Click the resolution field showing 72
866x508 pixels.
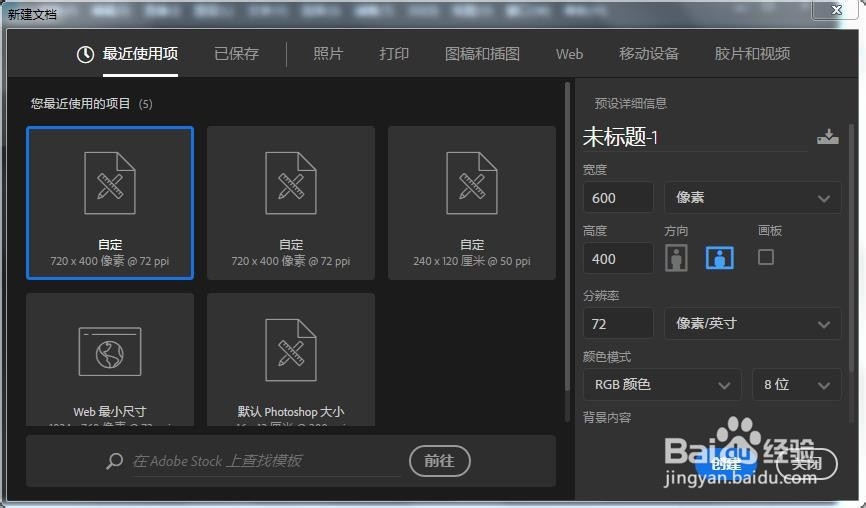[x=618, y=324]
